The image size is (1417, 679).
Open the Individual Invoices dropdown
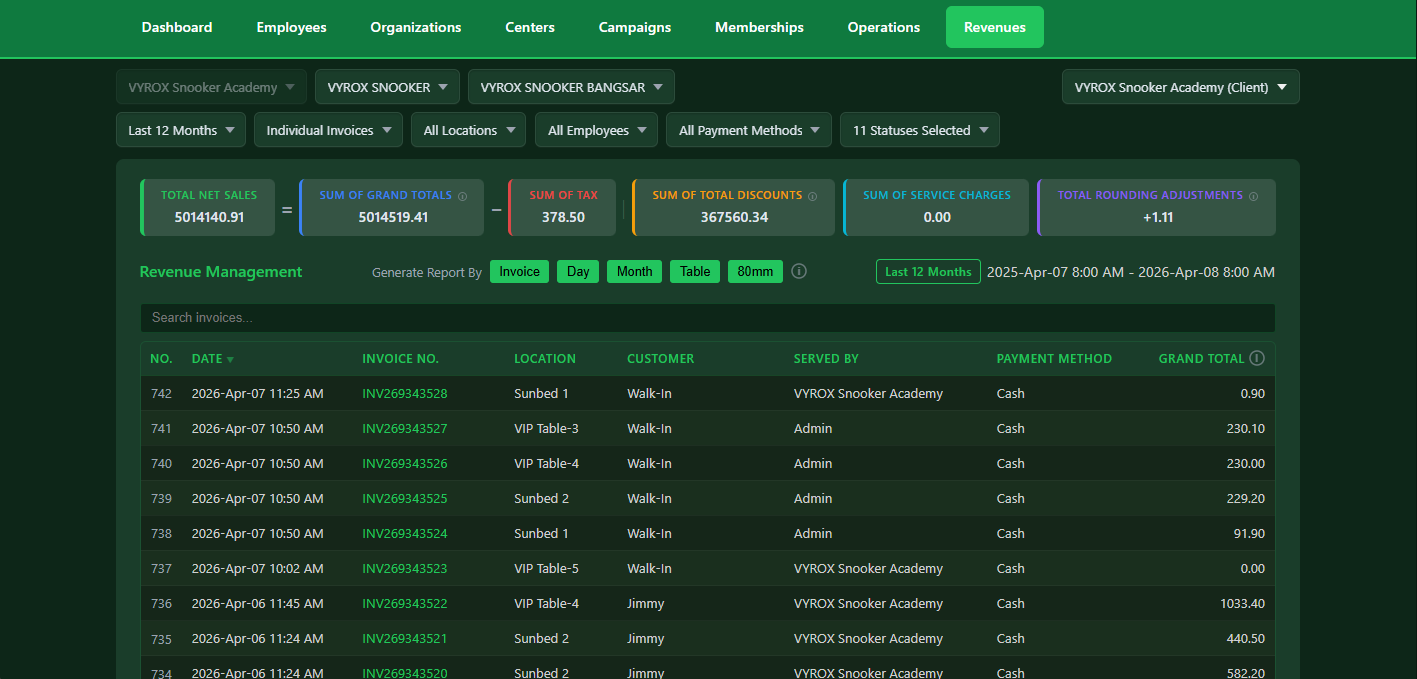coord(328,129)
